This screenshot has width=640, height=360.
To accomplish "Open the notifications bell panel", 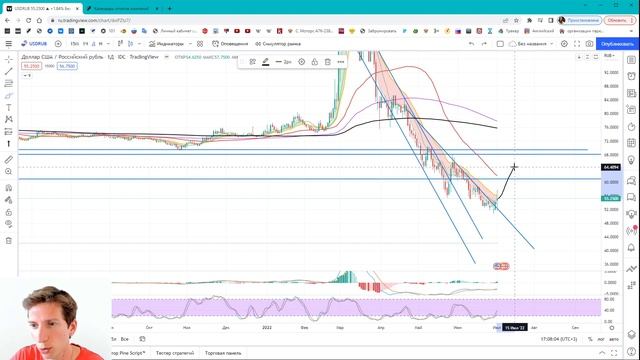I will [x=631, y=248].
